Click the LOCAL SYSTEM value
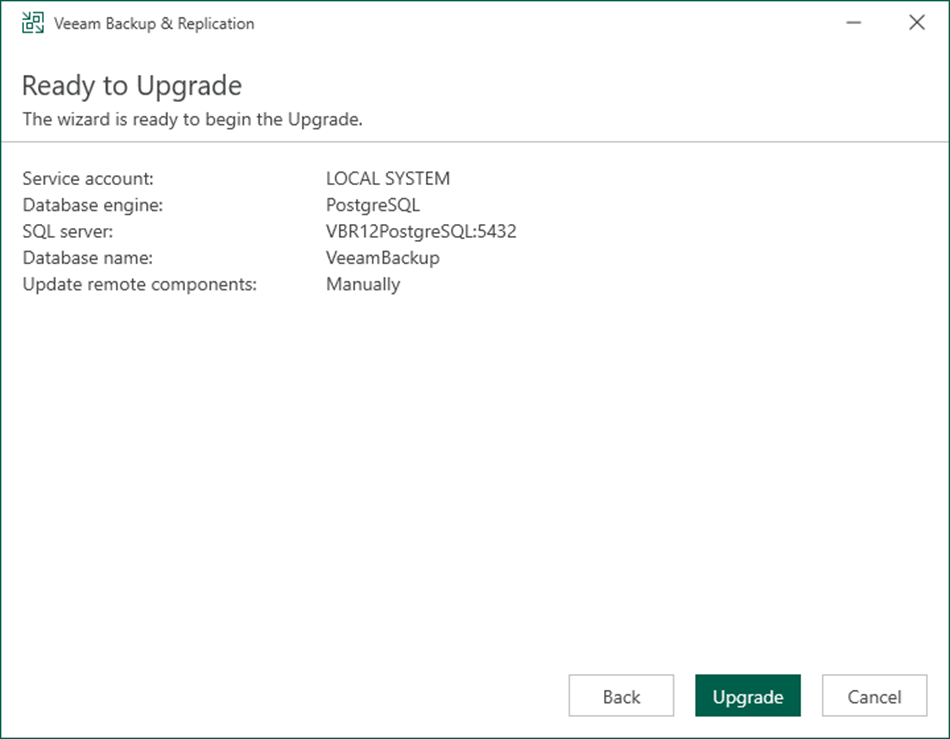 tap(388, 179)
